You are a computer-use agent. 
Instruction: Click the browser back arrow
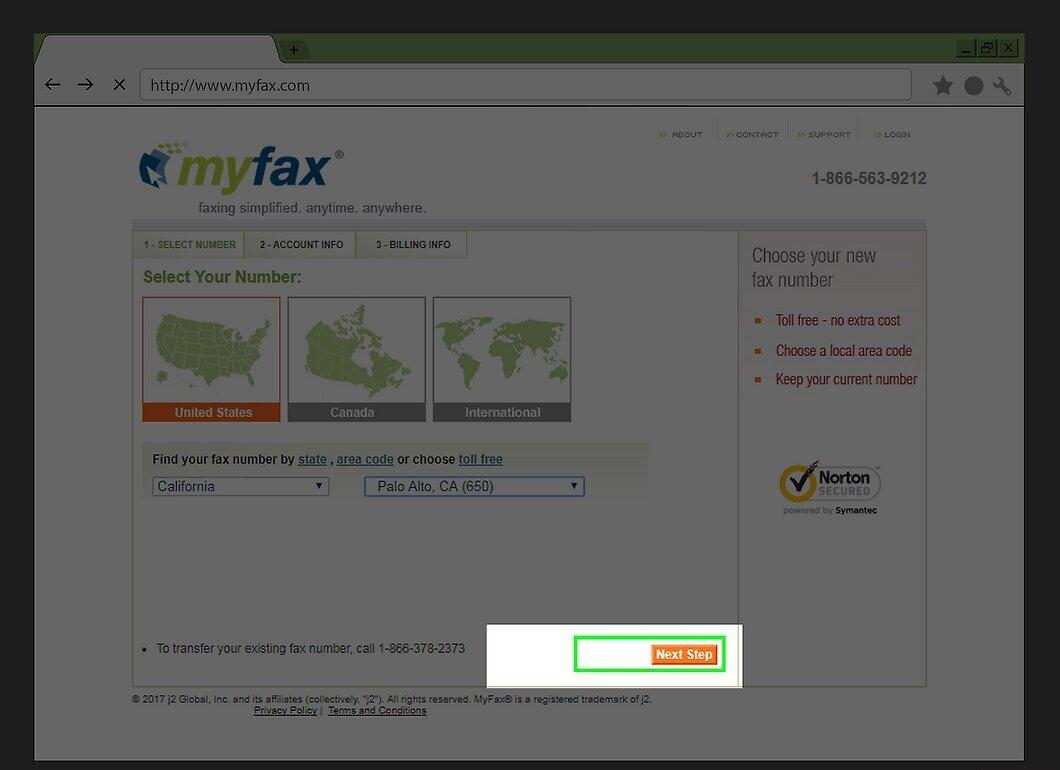[53, 85]
